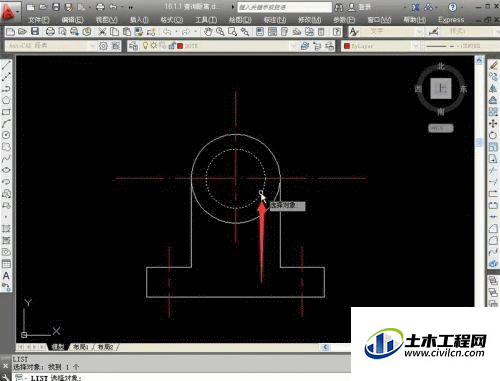Select the Line draw tool
Viewport: 500px width, 381px height.
click(x=6, y=65)
